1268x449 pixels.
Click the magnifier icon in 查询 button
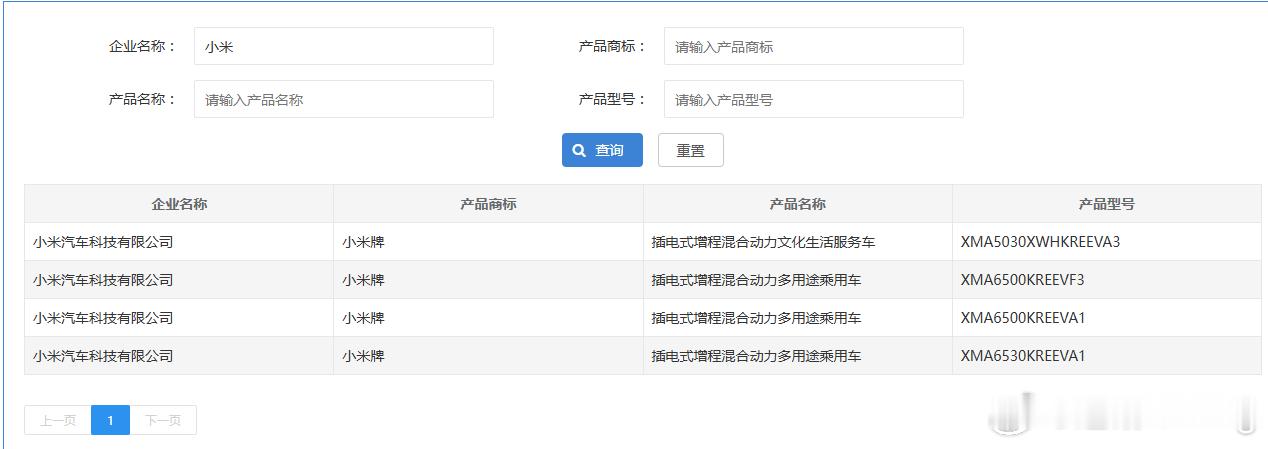(x=579, y=150)
